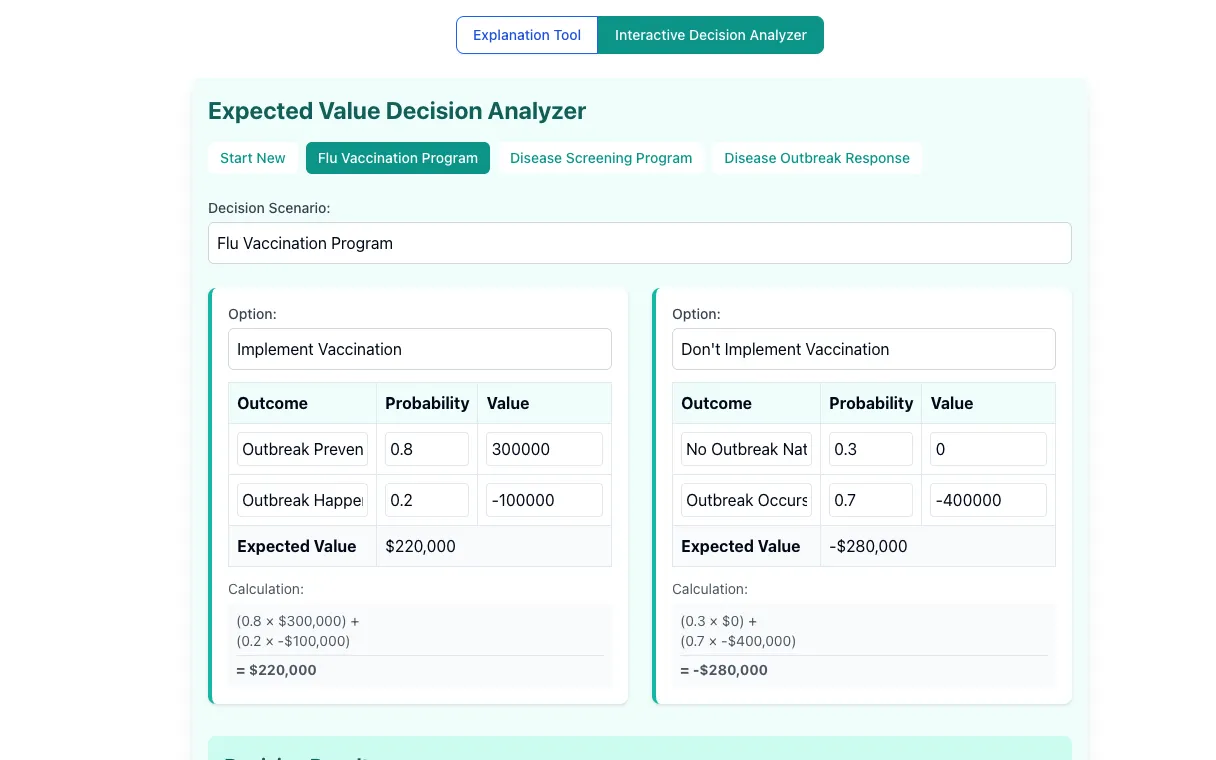Switch to the Explanation Tool tab
This screenshot has width=1216, height=760.
[527, 35]
